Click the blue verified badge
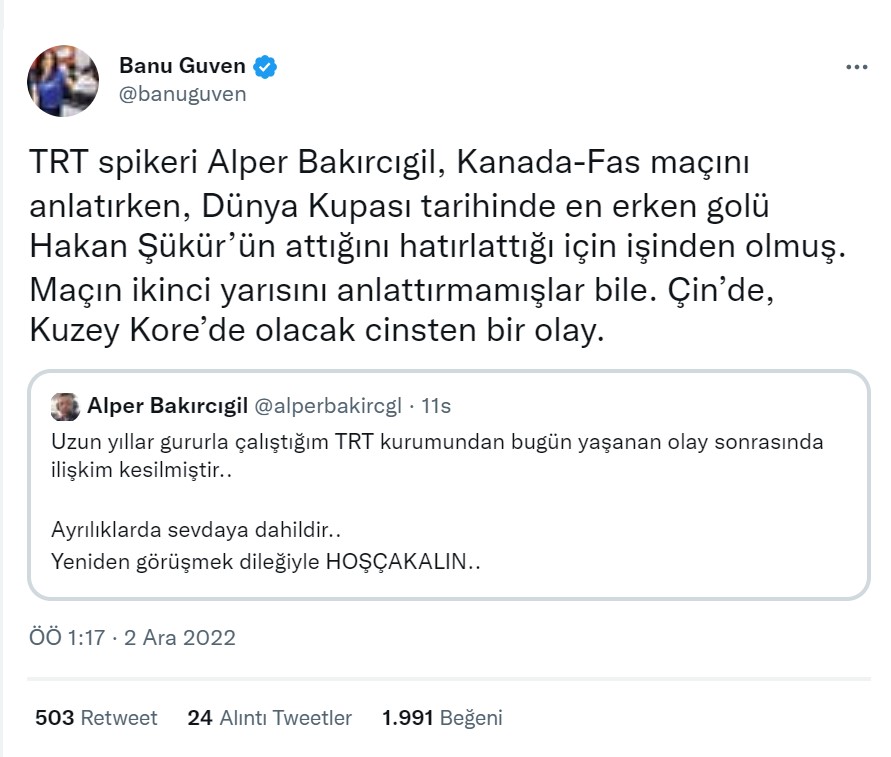The width and height of the screenshot is (891, 757). pyautogui.click(x=265, y=67)
